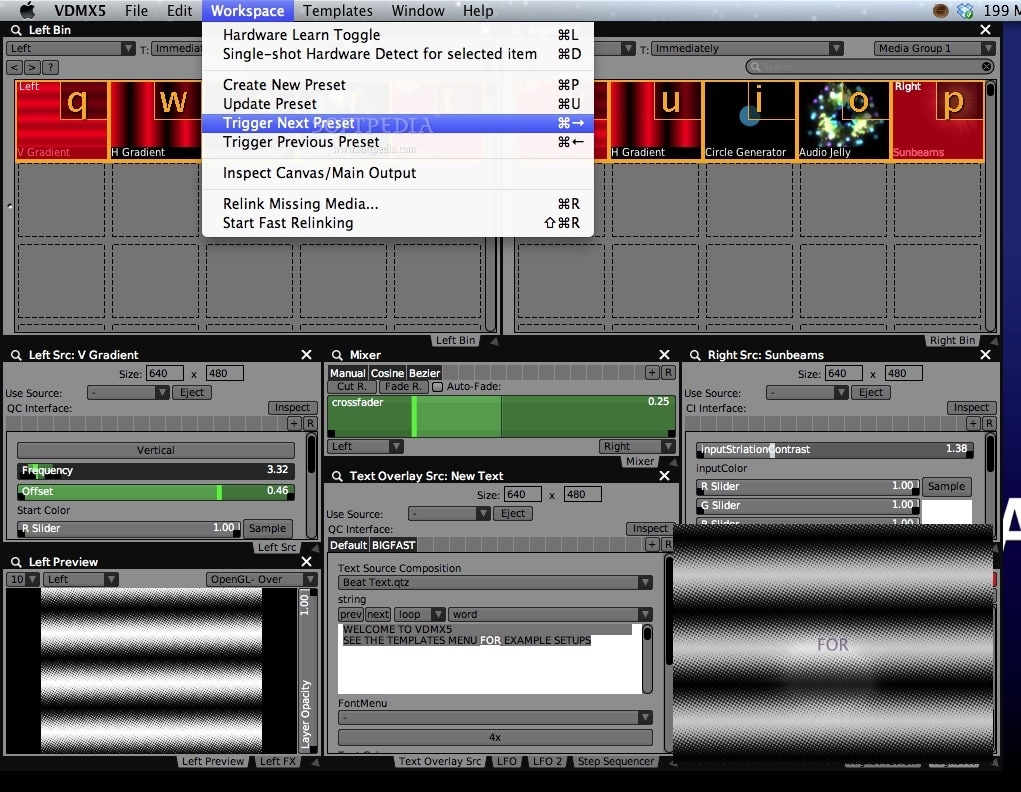Open the OpenGL- Over blend mode dropdown
This screenshot has width=1021, height=792.
(261, 579)
